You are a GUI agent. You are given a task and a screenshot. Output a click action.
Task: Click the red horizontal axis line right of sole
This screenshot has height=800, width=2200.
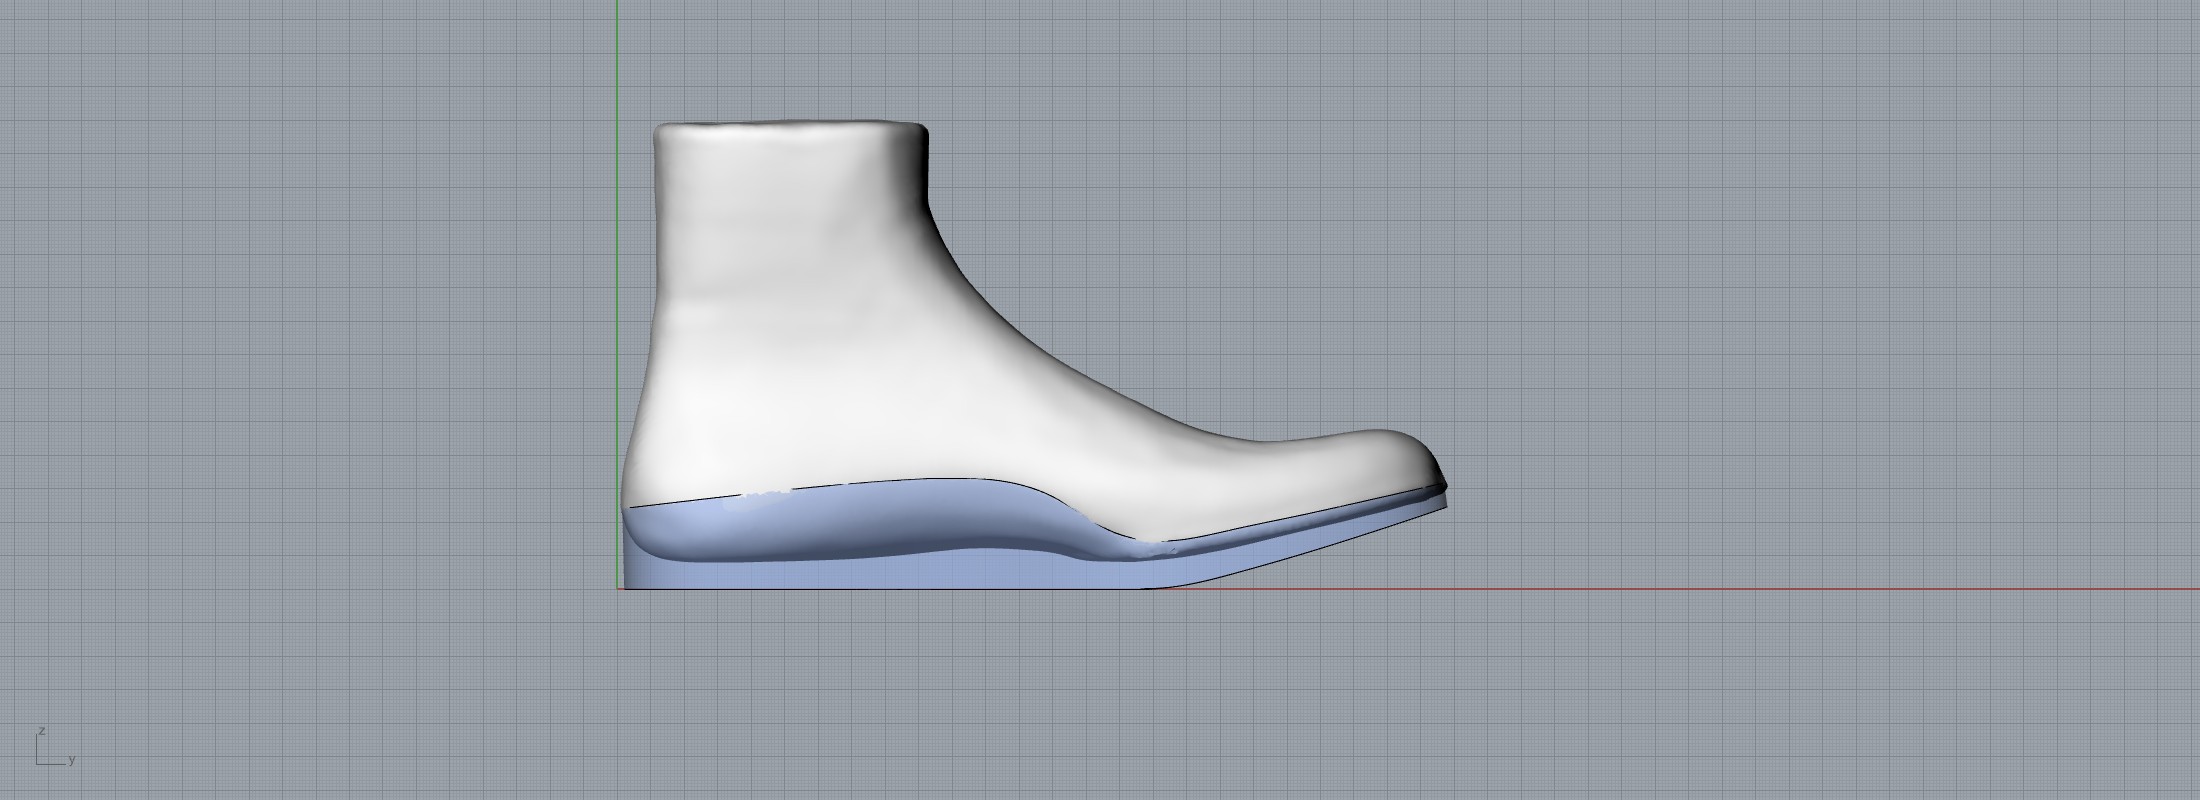tap(1700, 588)
